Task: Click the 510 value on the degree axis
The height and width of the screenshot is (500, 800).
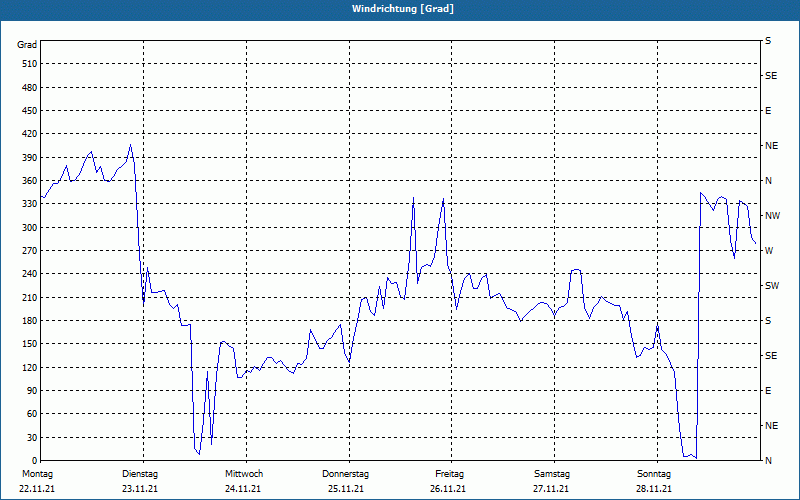Action: point(29,64)
